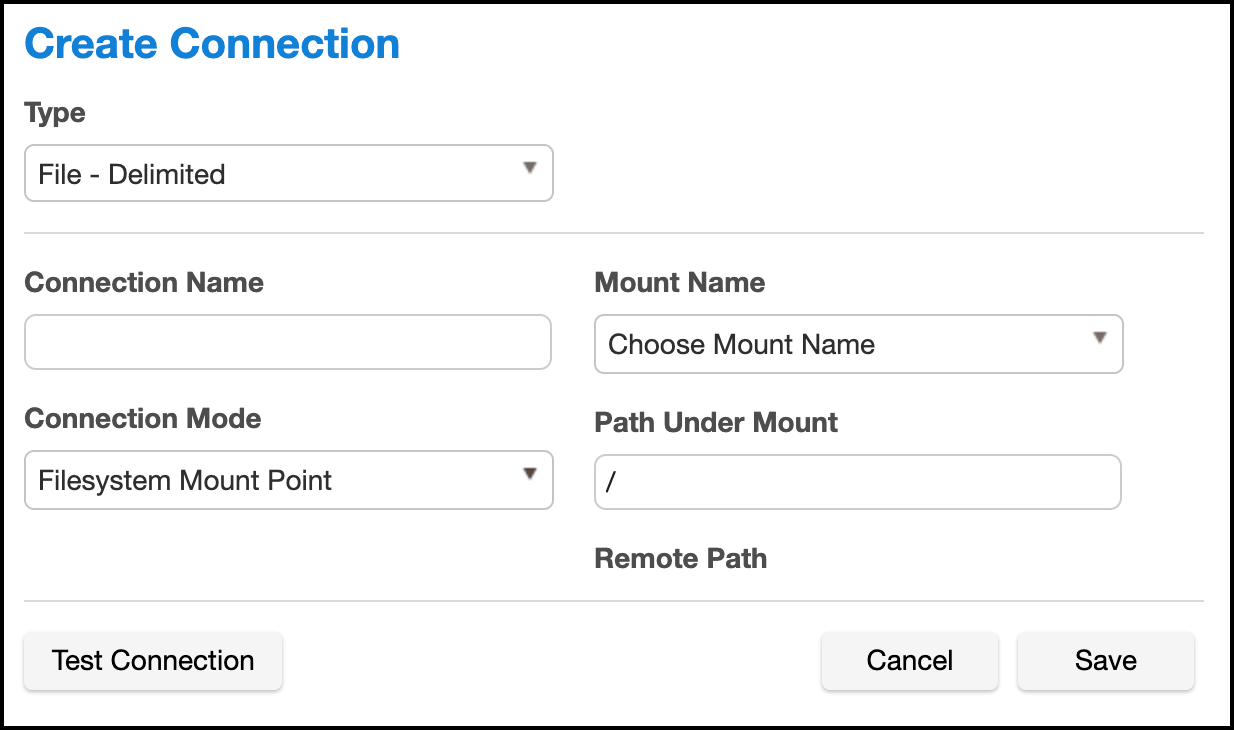This screenshot has height=730, width=1234.
Task: Click the Mount Name label
Action: (x=680, y=283)
